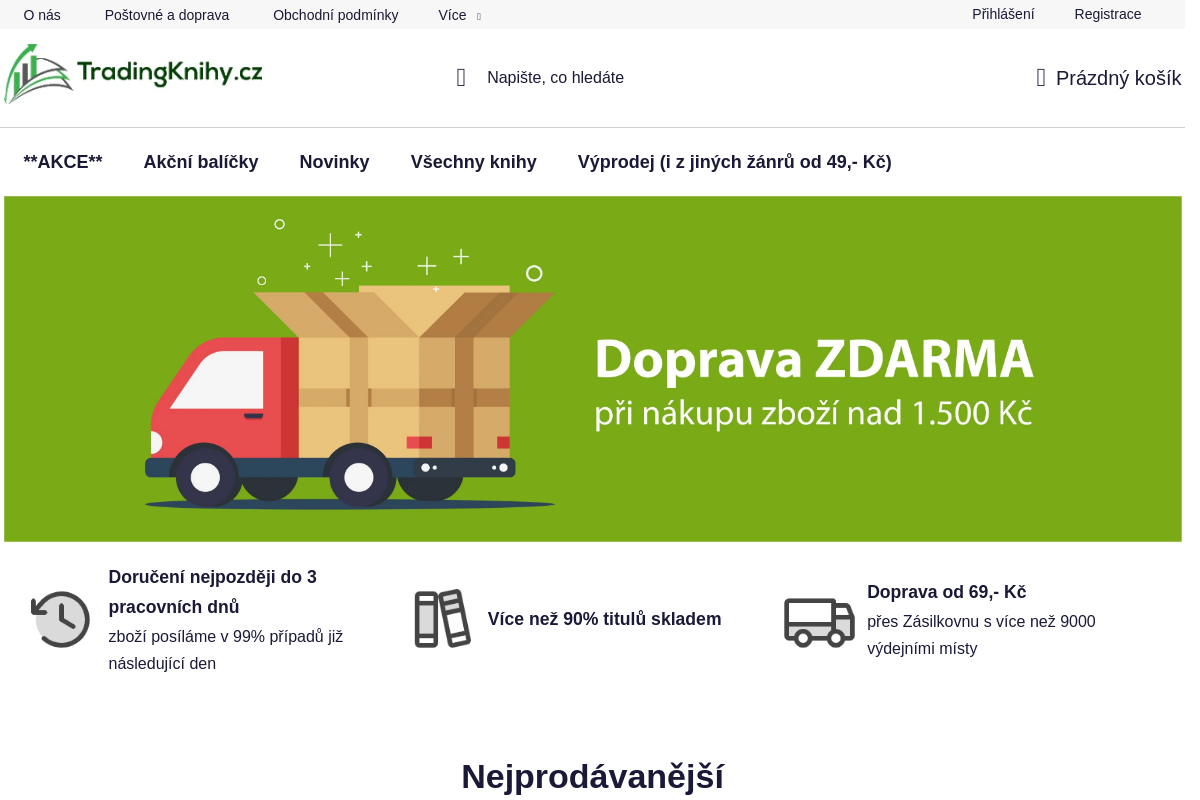1200x800 pixels.
Task: Browse Všechny knihy category
Action: click(473, 162)
